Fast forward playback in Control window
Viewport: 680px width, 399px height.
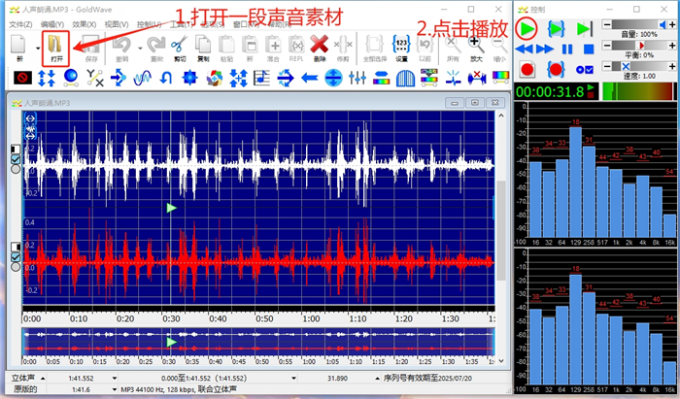click(545, 49)
